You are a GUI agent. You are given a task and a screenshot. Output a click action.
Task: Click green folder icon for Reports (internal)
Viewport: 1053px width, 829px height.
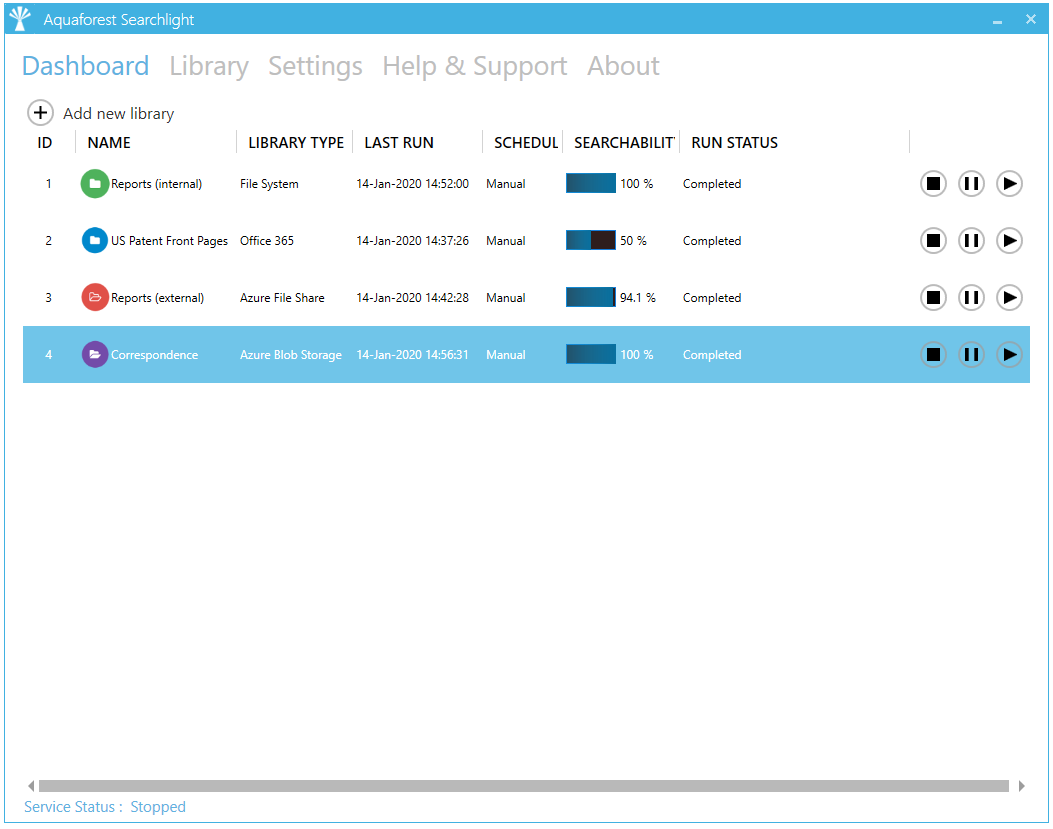(94, 184)
